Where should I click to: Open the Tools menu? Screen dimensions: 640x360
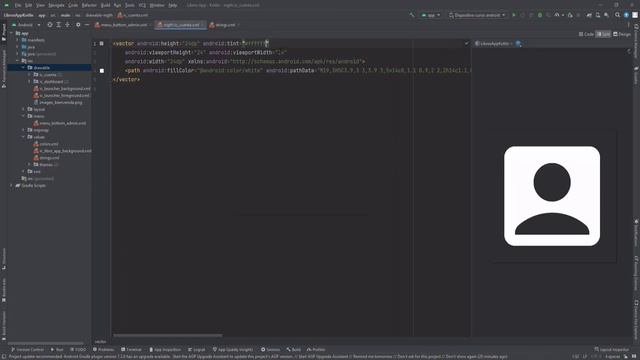coord(130,5)
